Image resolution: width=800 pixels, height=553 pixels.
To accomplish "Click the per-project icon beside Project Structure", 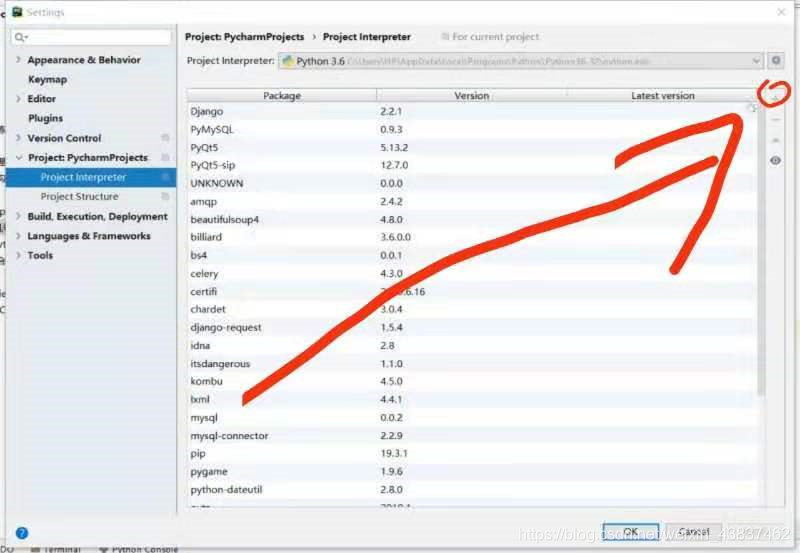I will pos(165,196).
